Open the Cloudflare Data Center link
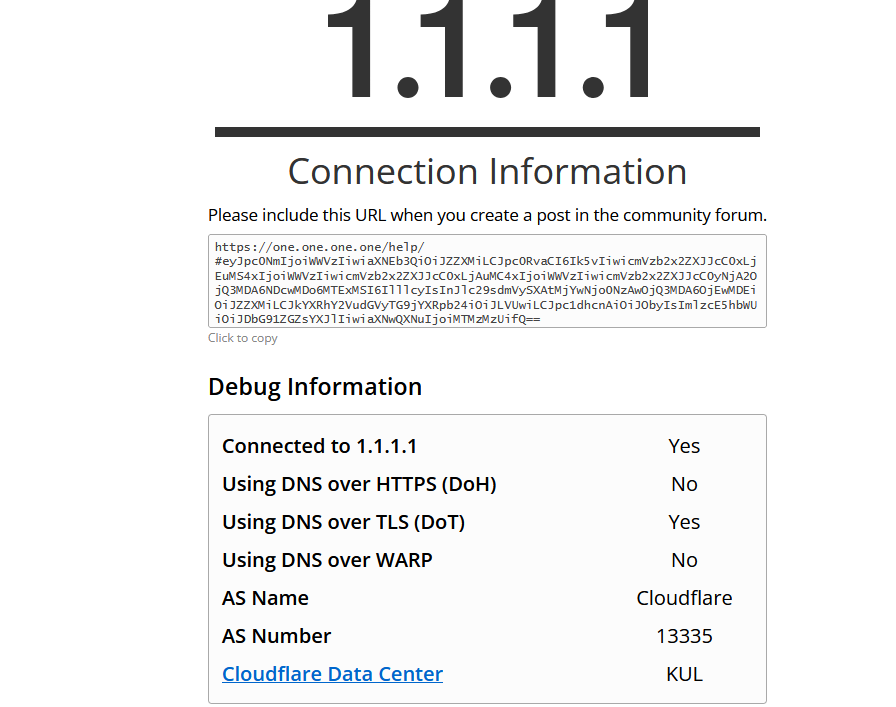The width and height of the screenshot is (896, 707). pos(332,674)
